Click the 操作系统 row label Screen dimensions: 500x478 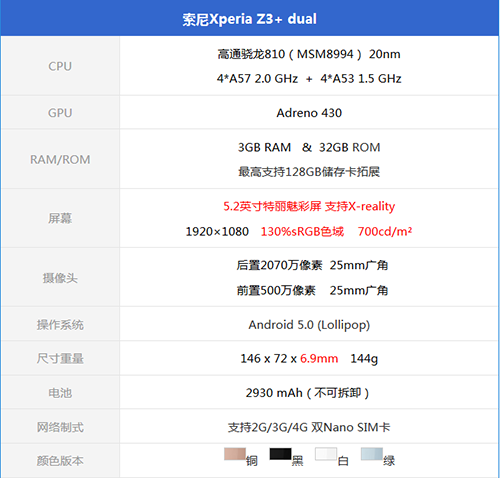pyautogui.click(x=60, y=325)
